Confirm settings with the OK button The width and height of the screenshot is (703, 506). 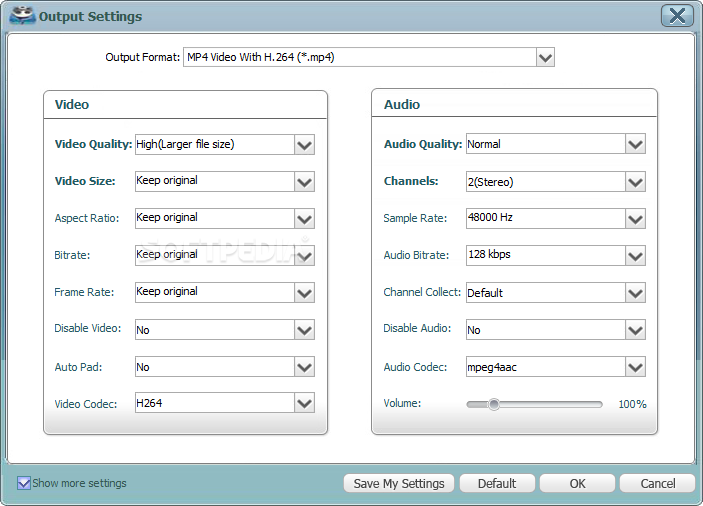pos(577,484)
